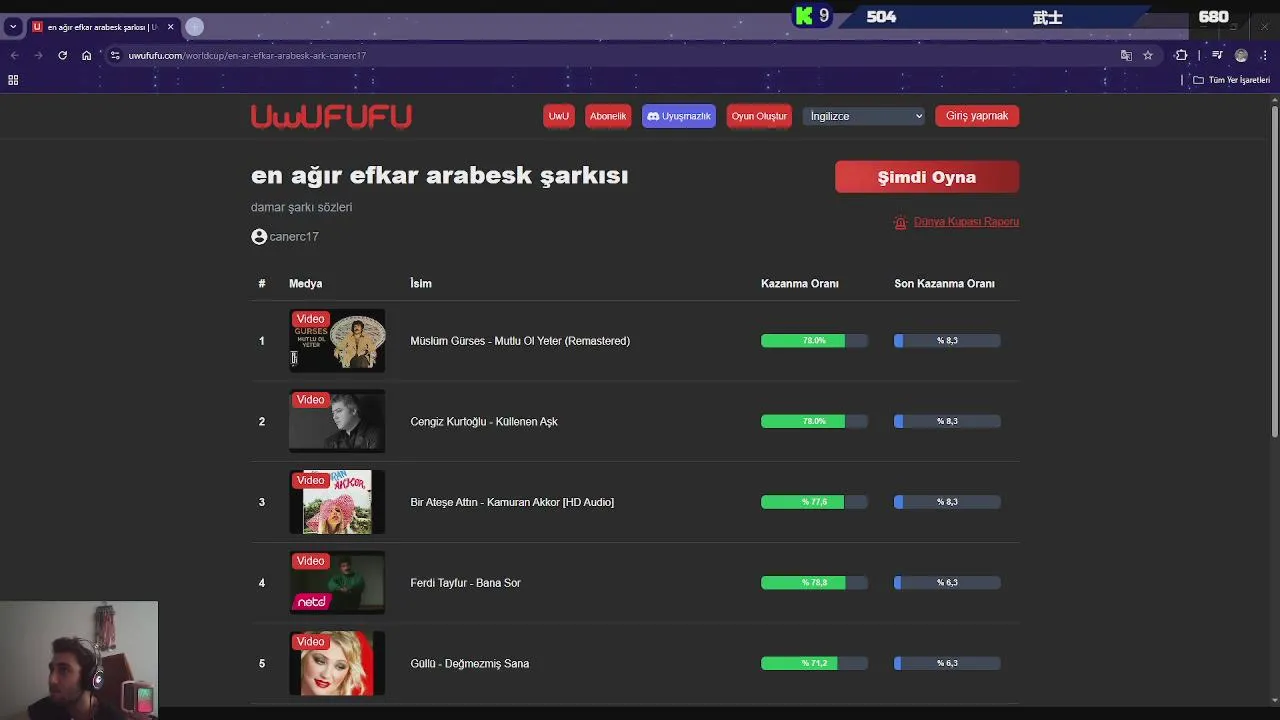Open the browser three-dot menu

coord(1265,55)
